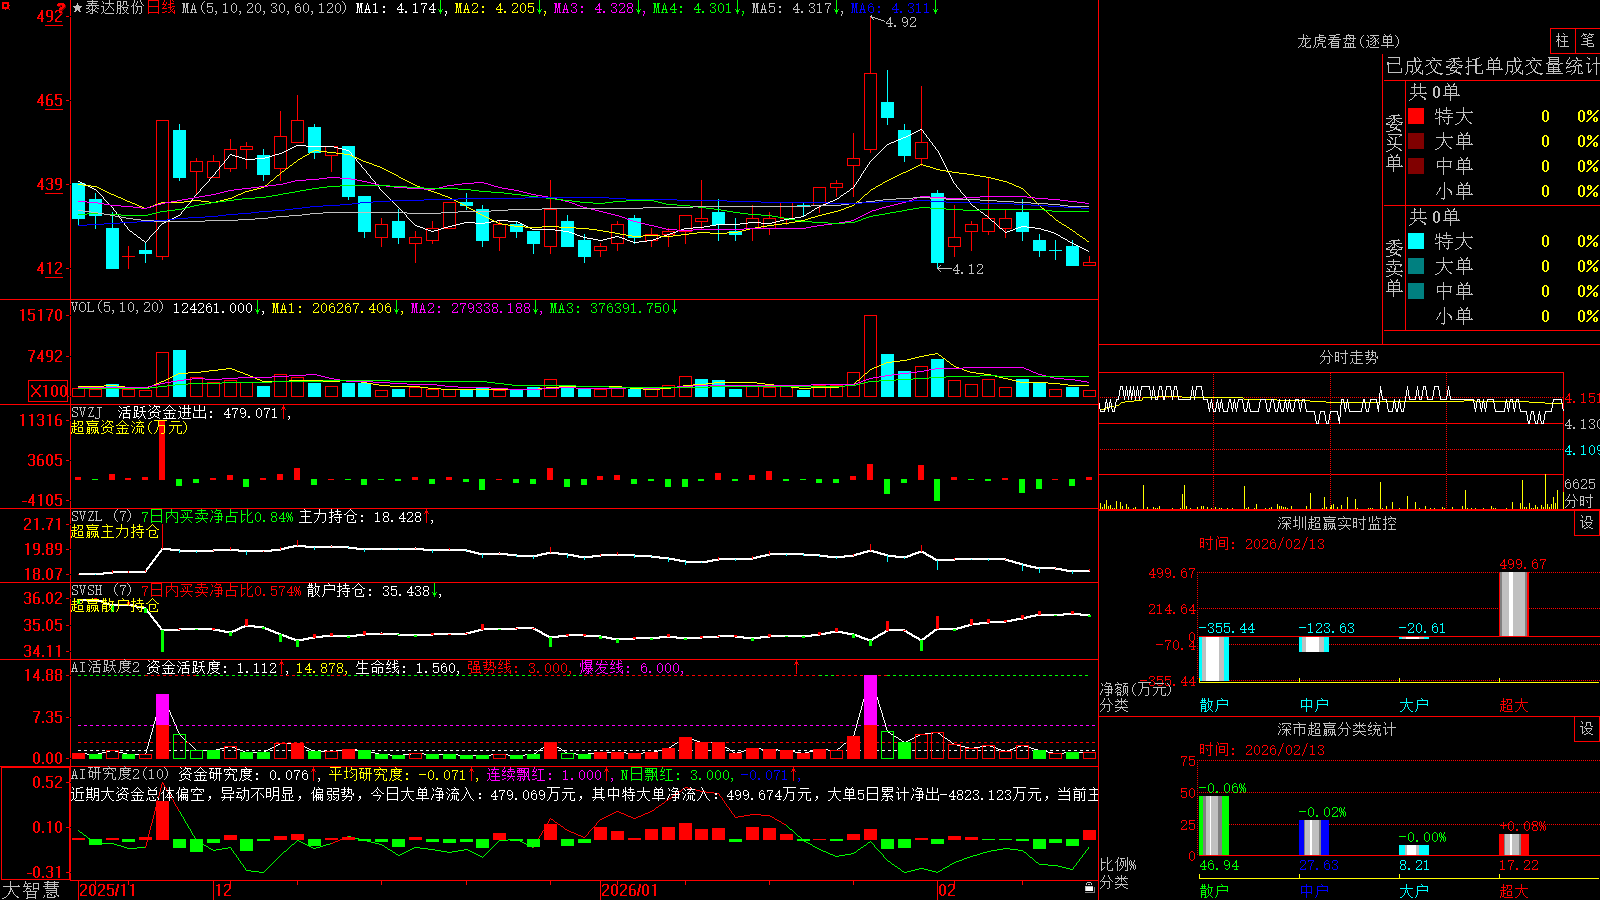
Task: Click the AI研究度2(10) indicator name
Action: [120, 774]
